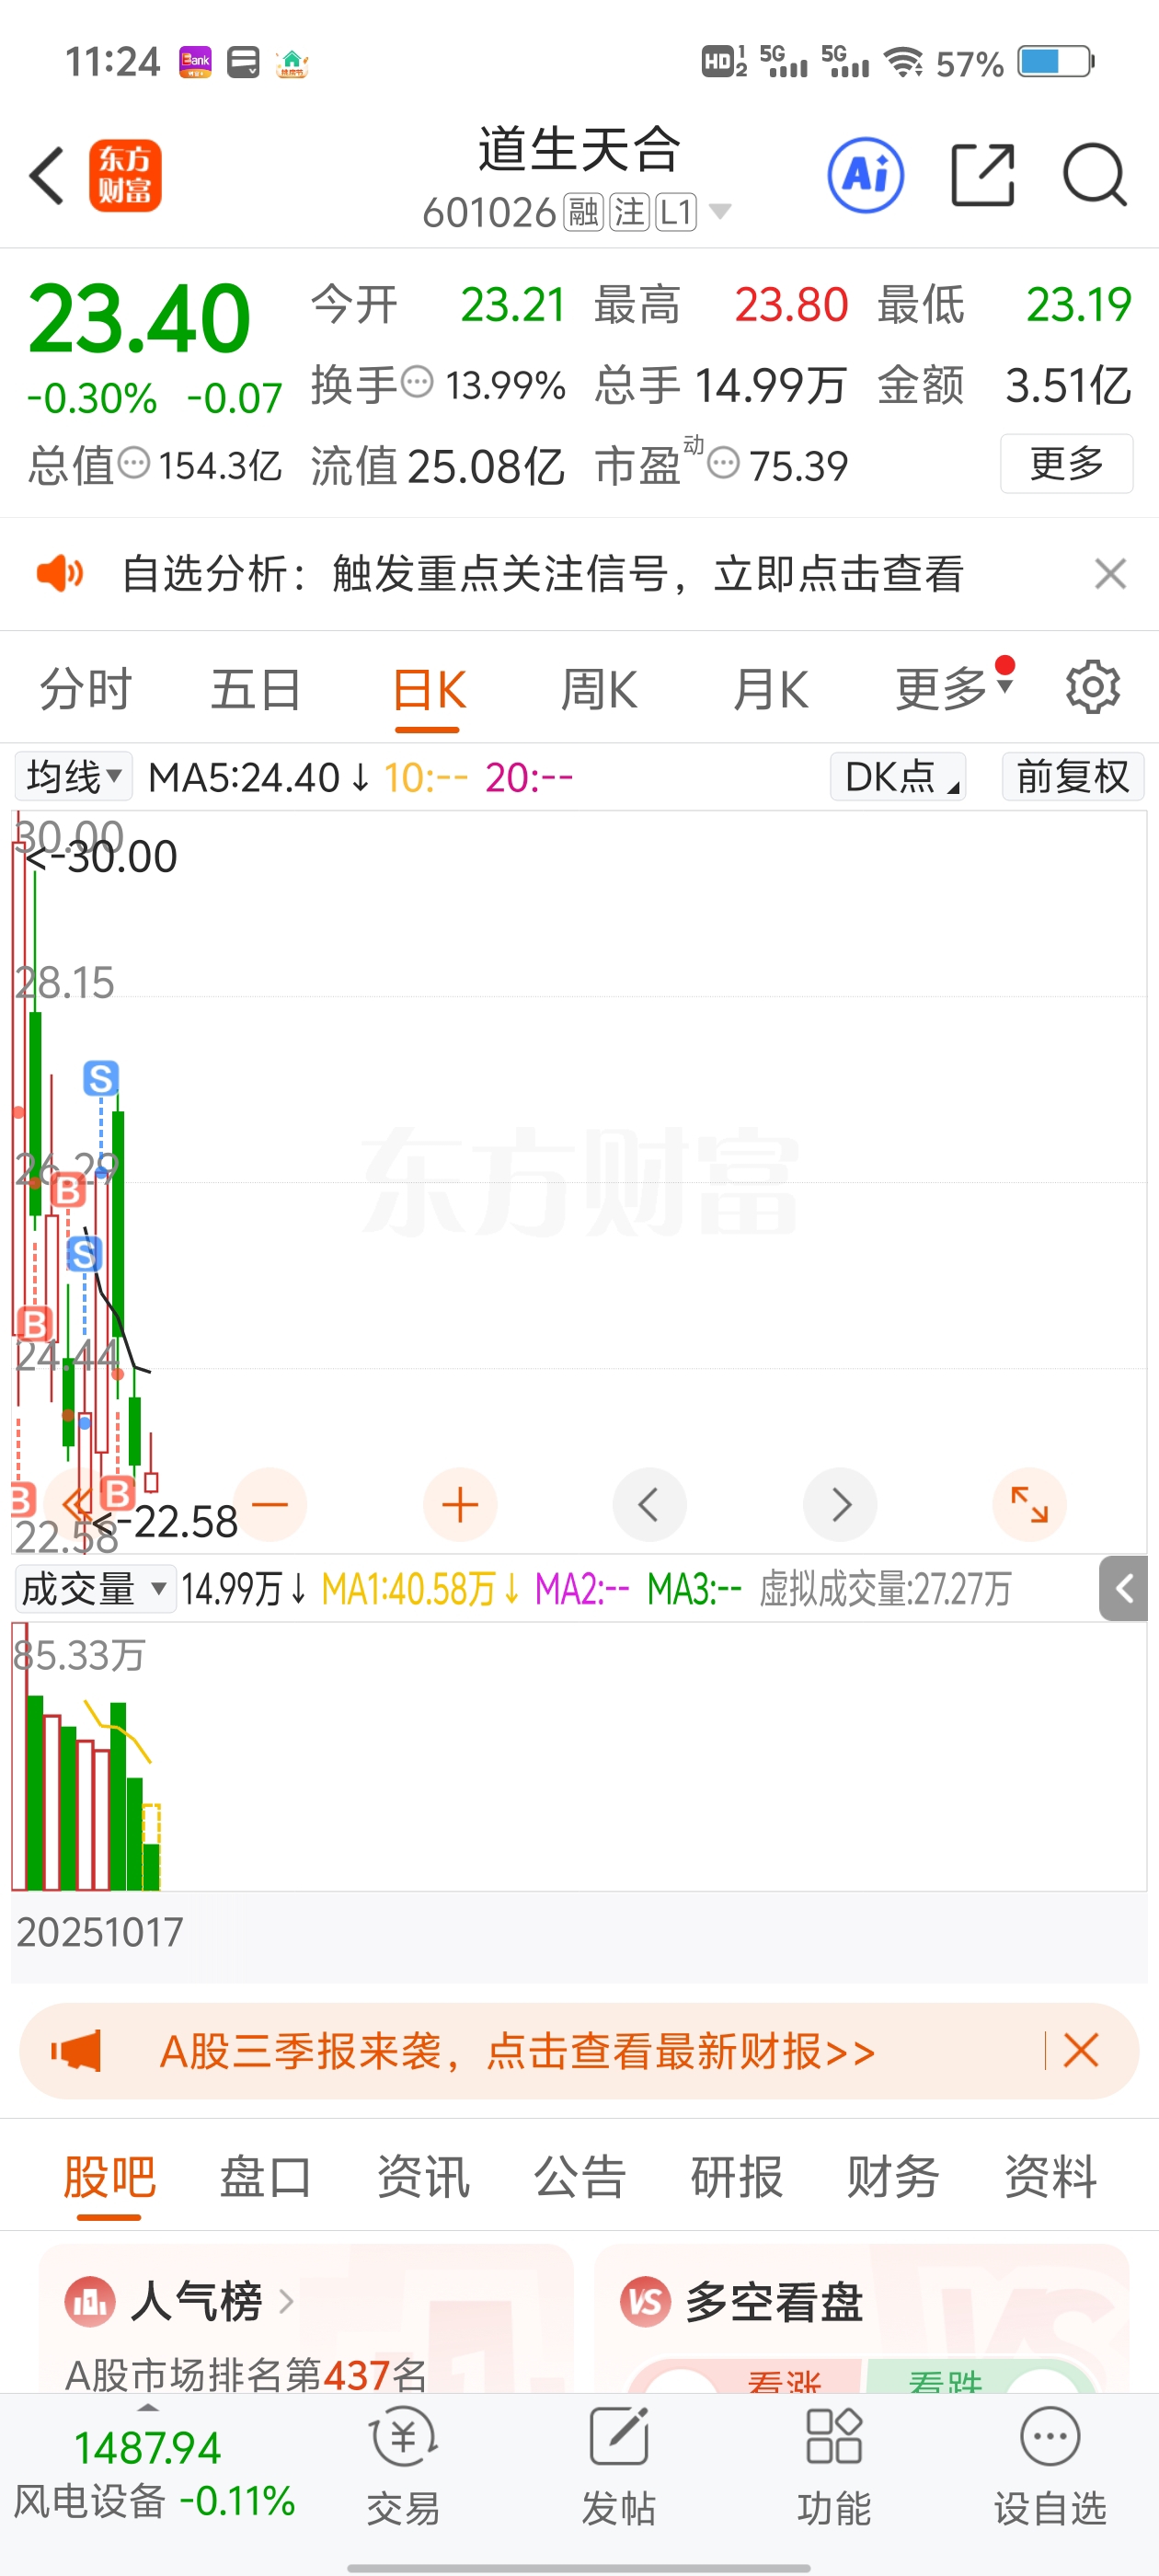Expand chart to fullscreen
The image size is (1159, 2576).
1029,1504
